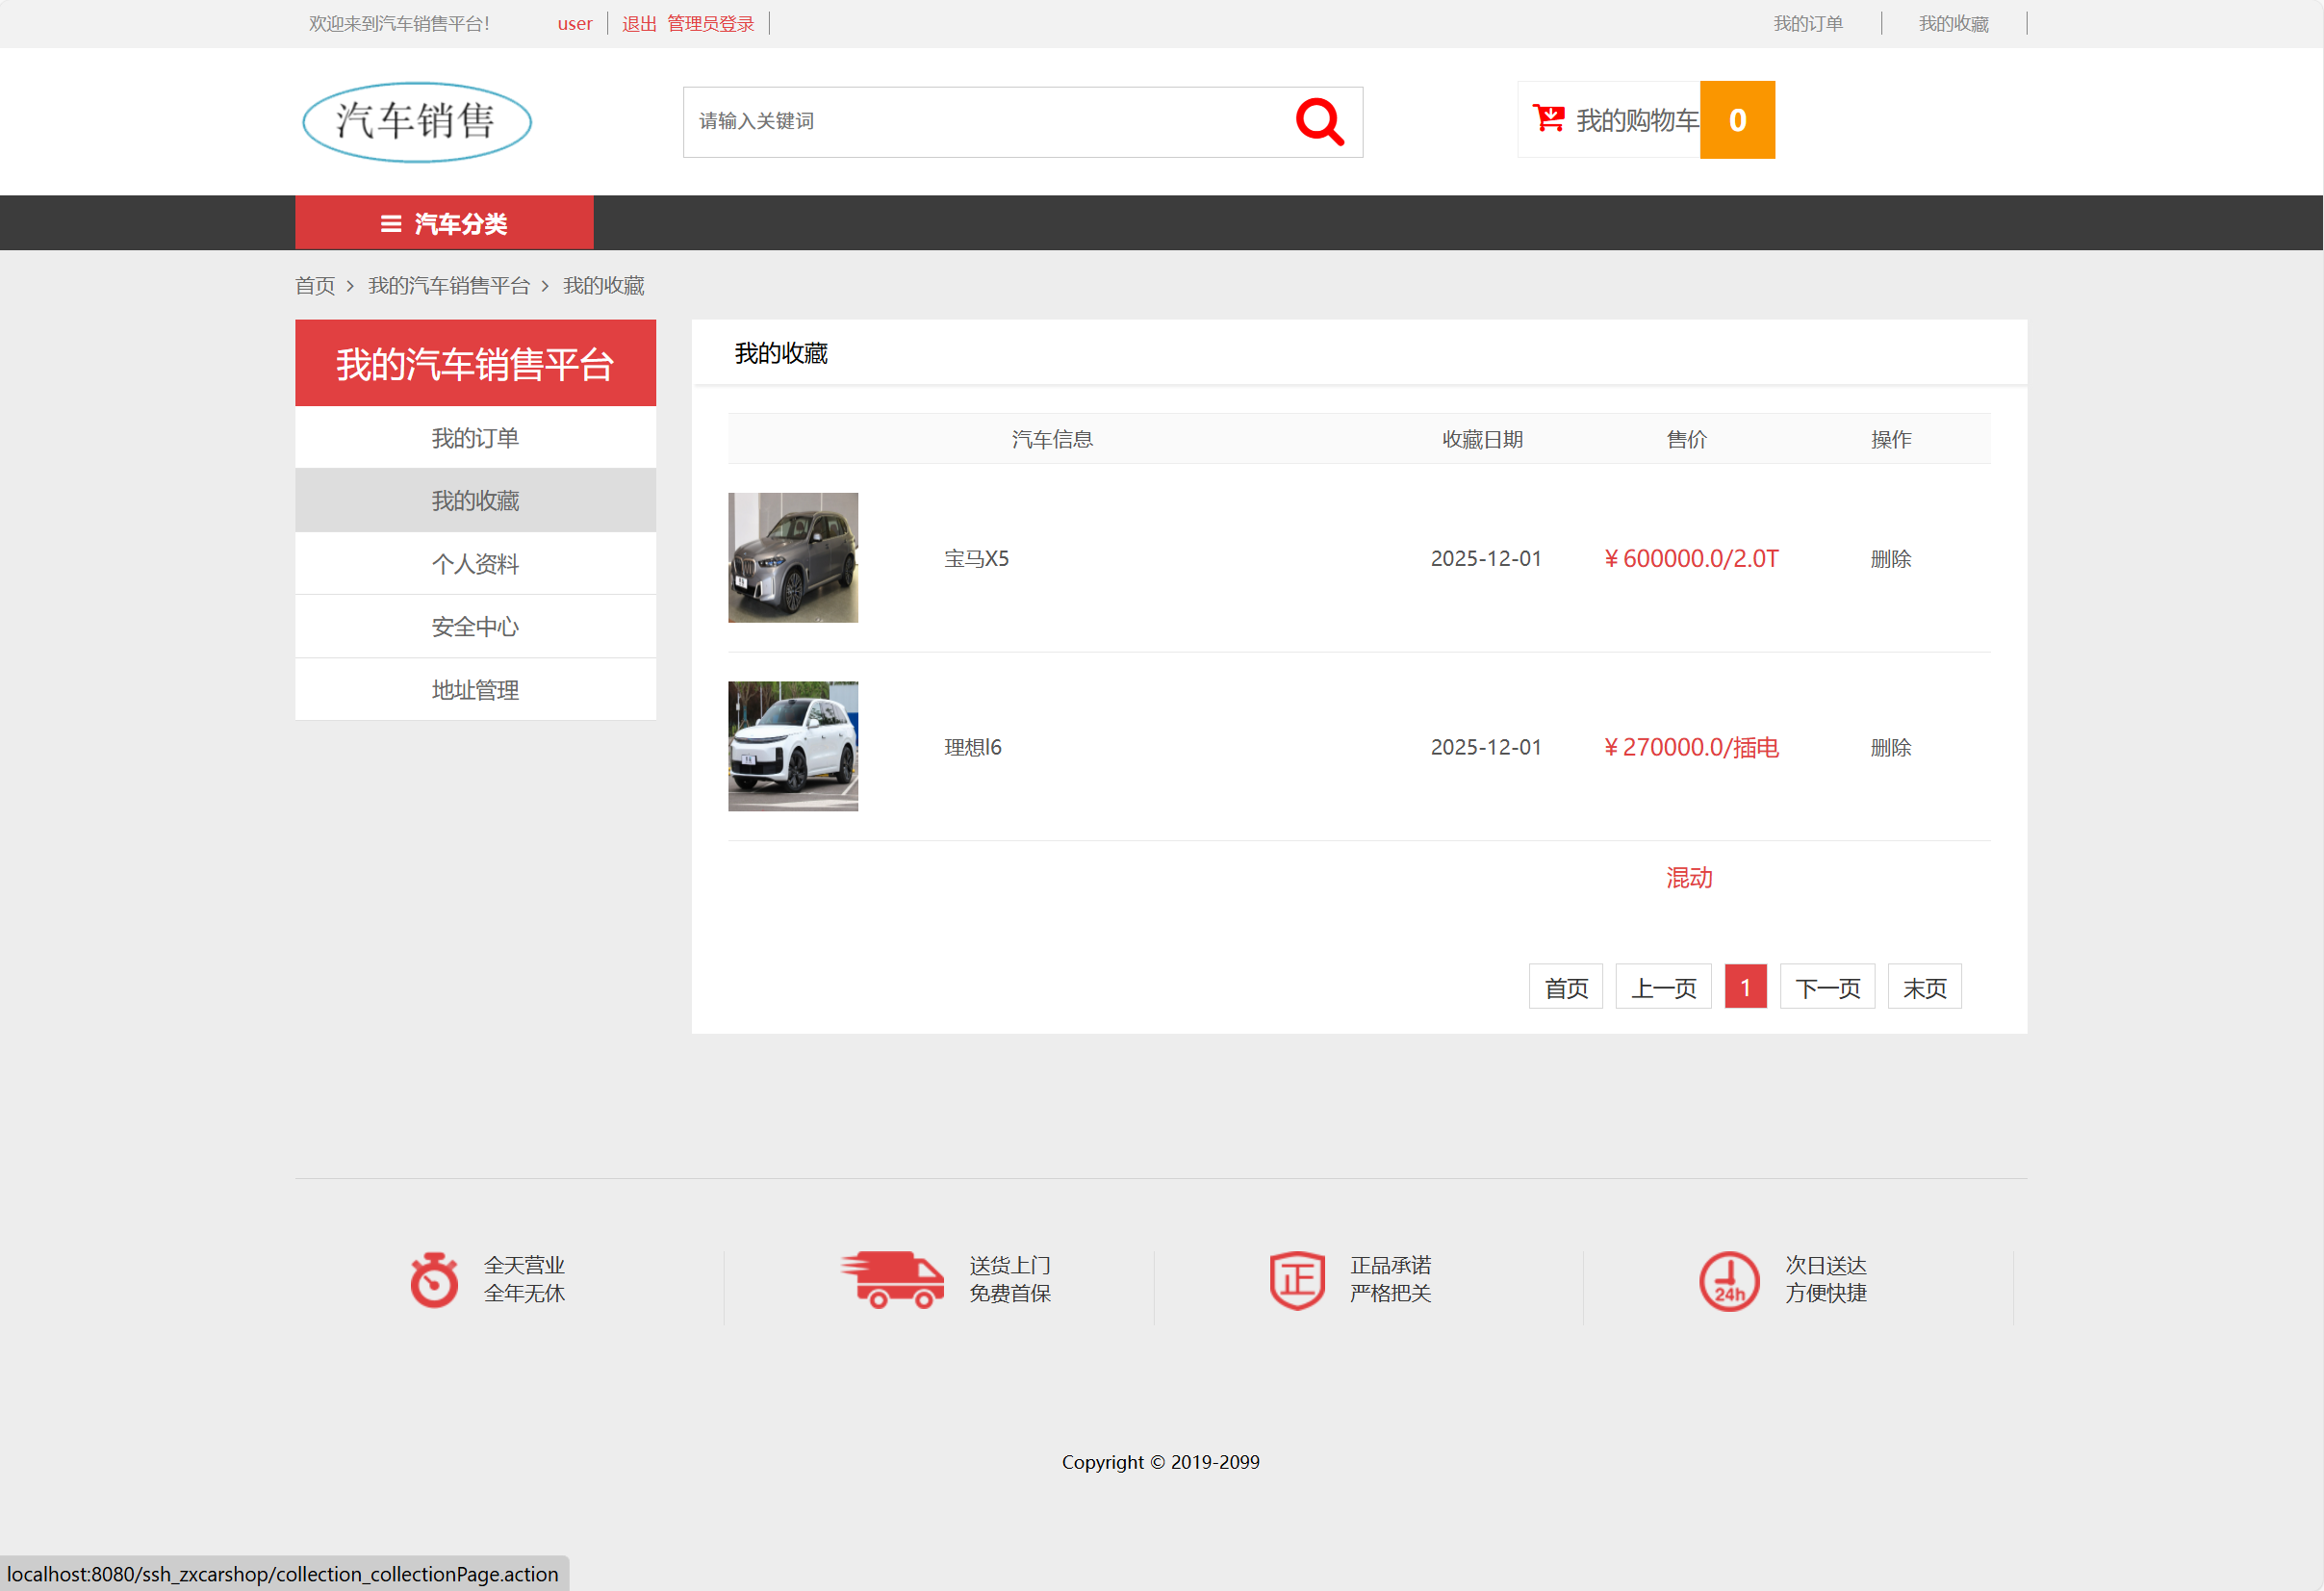Open 地址管理 in the sidebar
Viewport: 2324px width, 1591px height.
click(475, 689)
